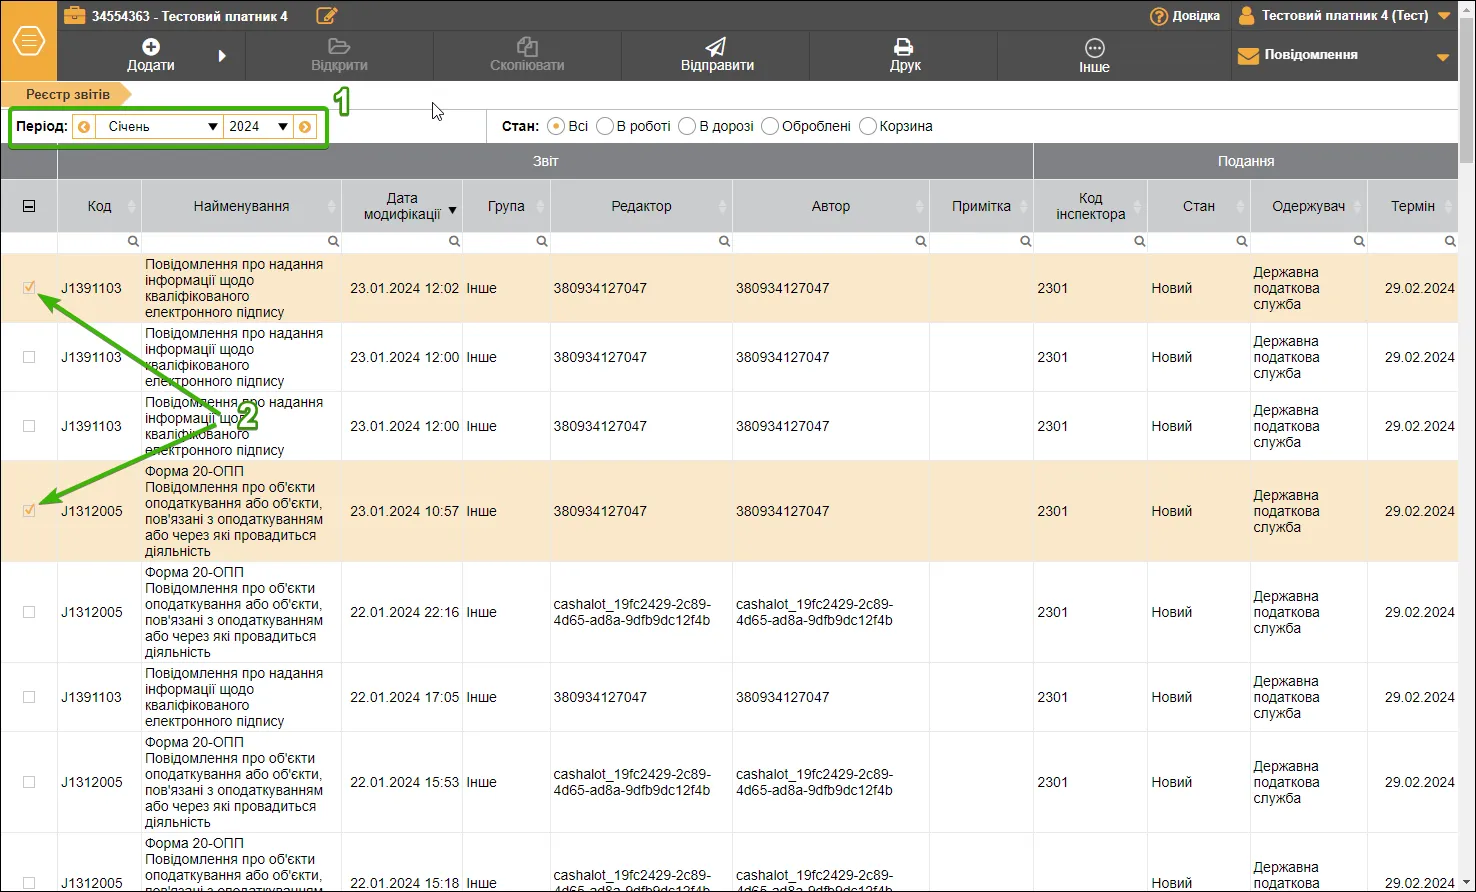Select the В роботі radio button
1476x892 pixels.
[605, 126]
